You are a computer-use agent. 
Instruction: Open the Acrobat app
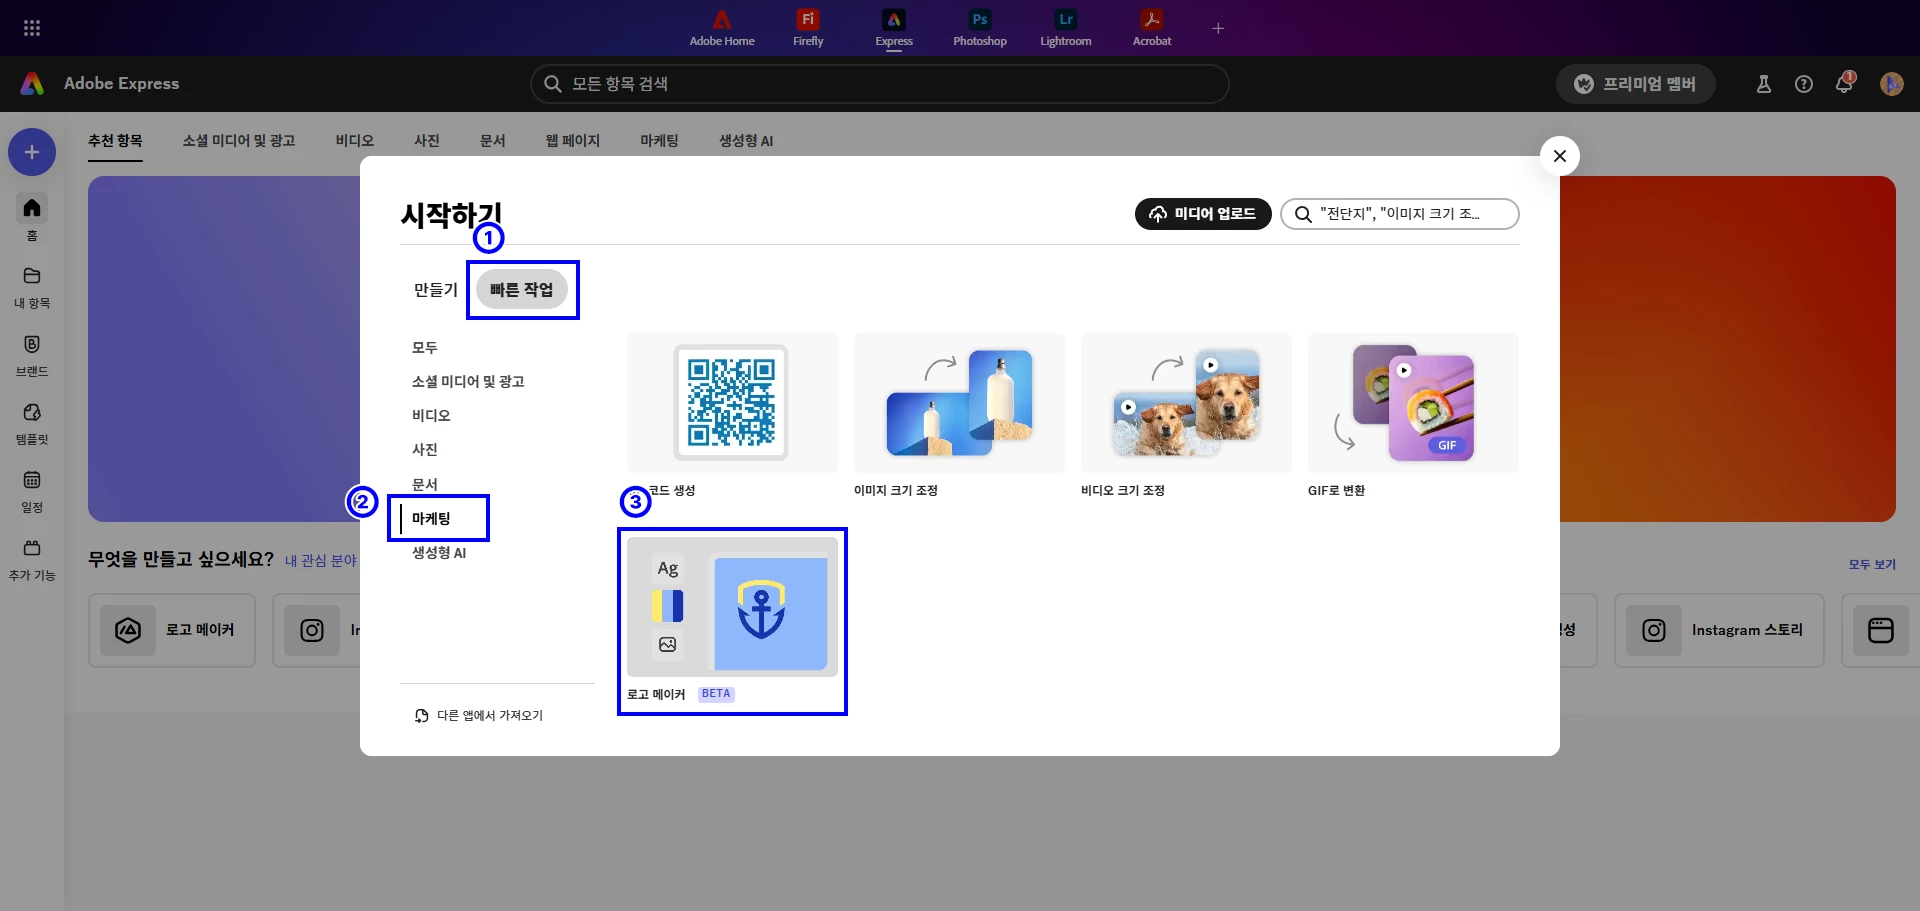[x=1152, y=28]
